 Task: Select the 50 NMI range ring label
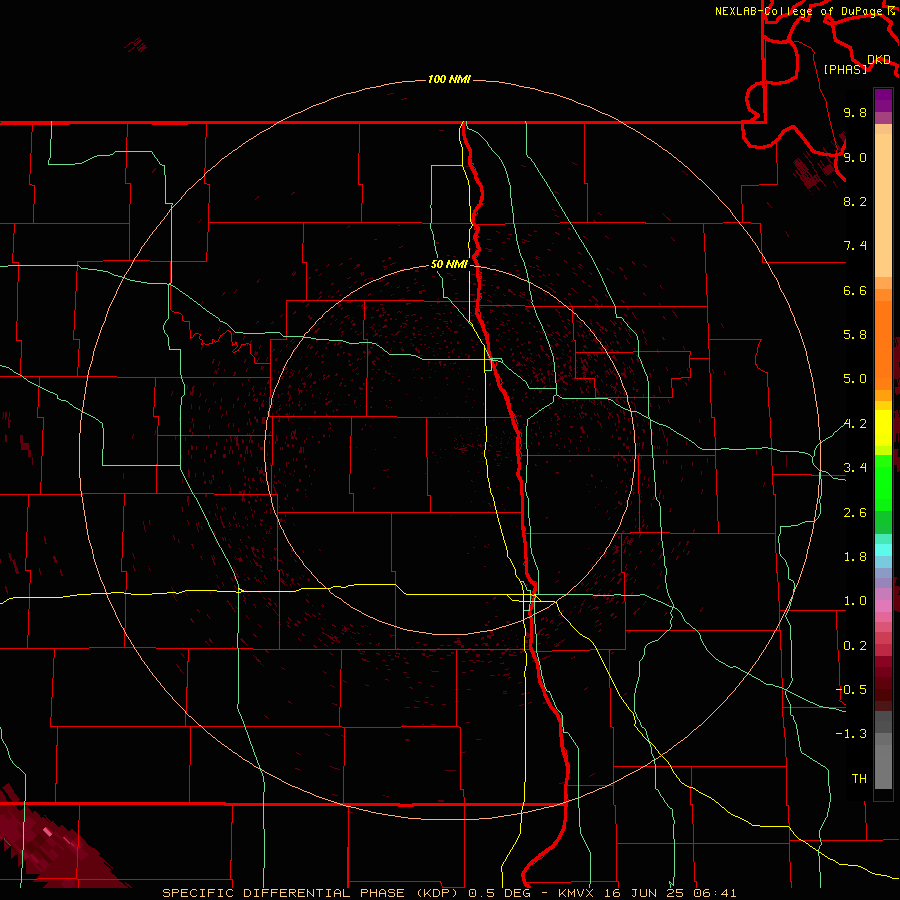pos(449,265)
